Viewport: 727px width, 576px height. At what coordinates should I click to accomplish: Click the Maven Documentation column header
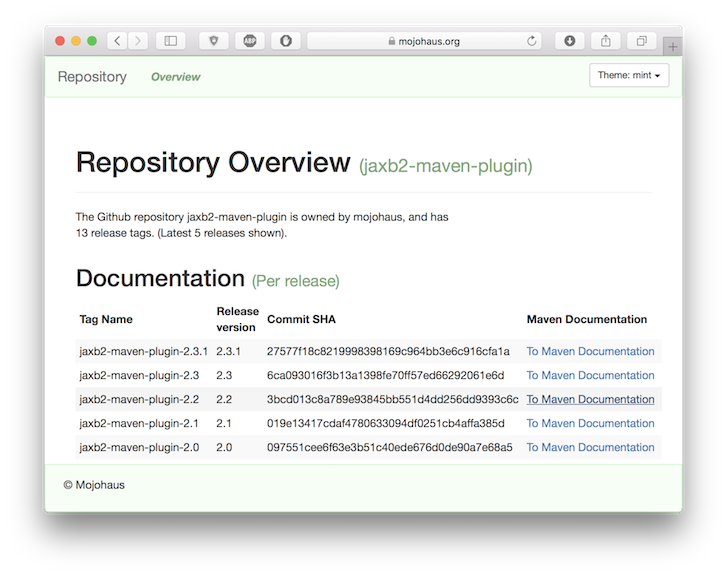[x=587, y=320]
